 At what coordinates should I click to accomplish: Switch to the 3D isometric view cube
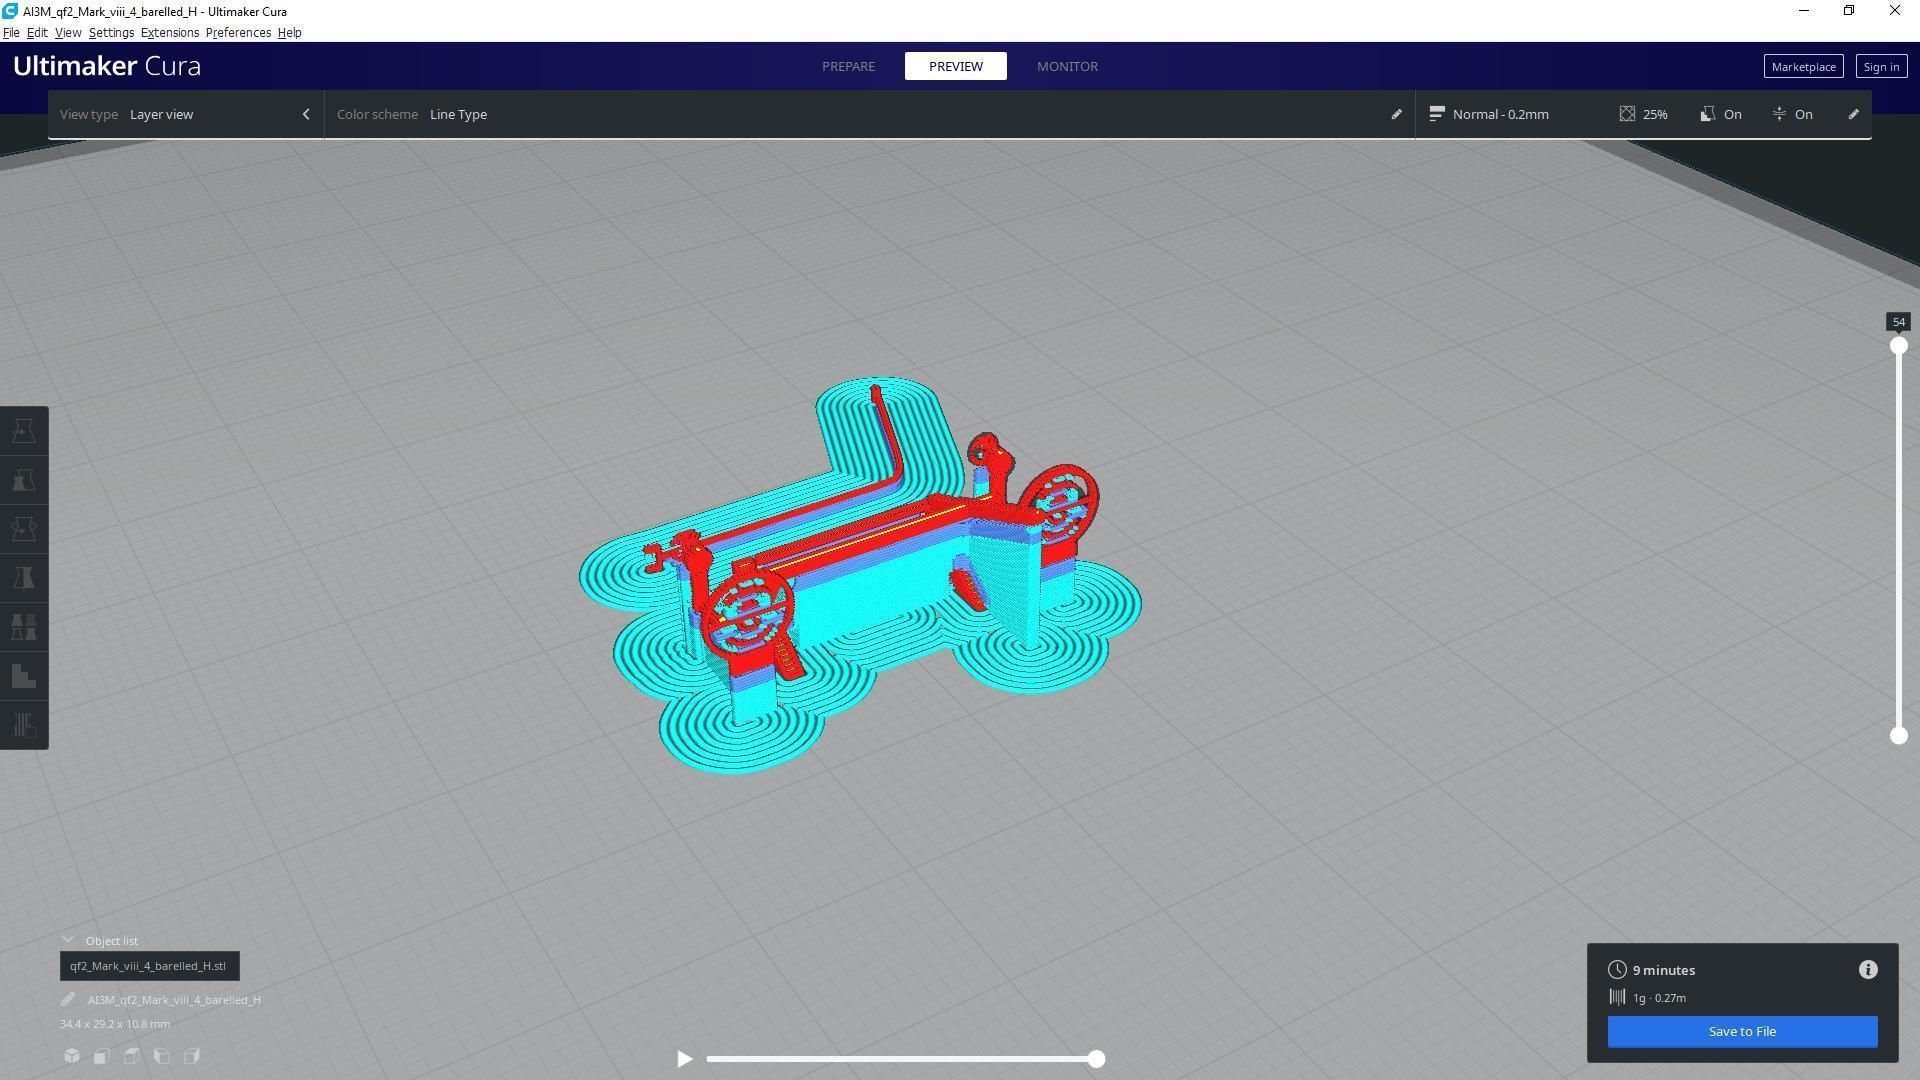coord(72,1056)
